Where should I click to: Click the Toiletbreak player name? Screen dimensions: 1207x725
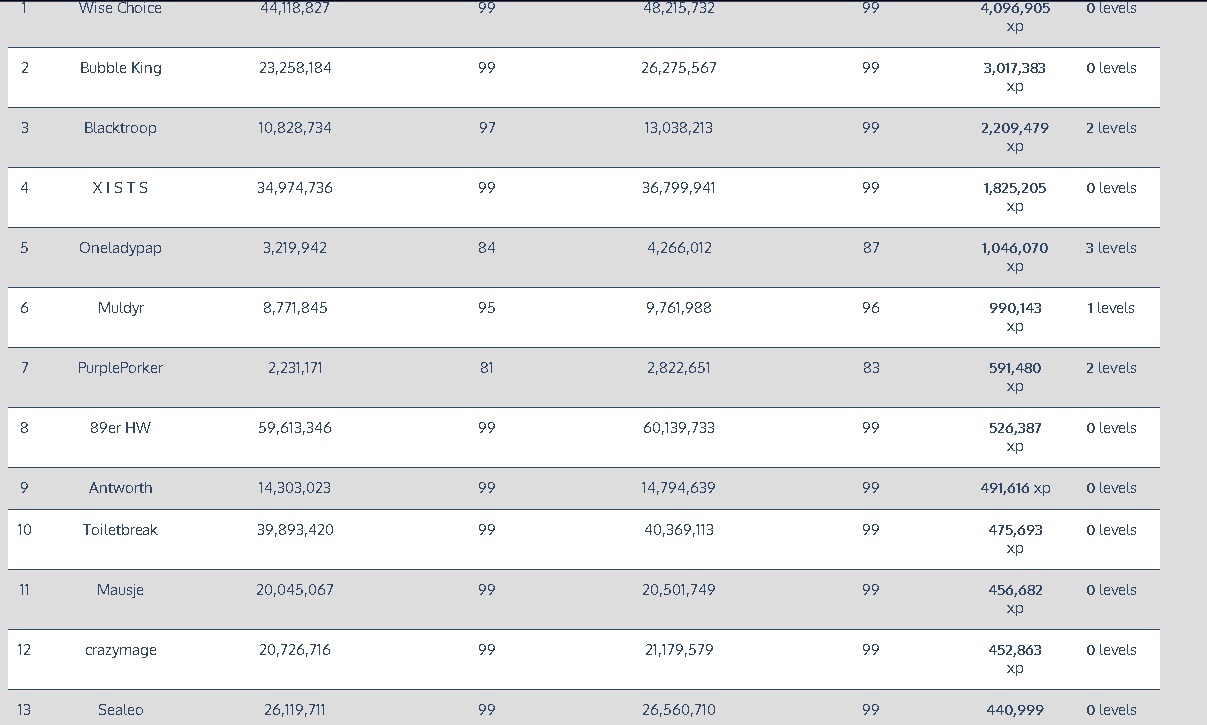pyautogui.click(x=120, y=530)
